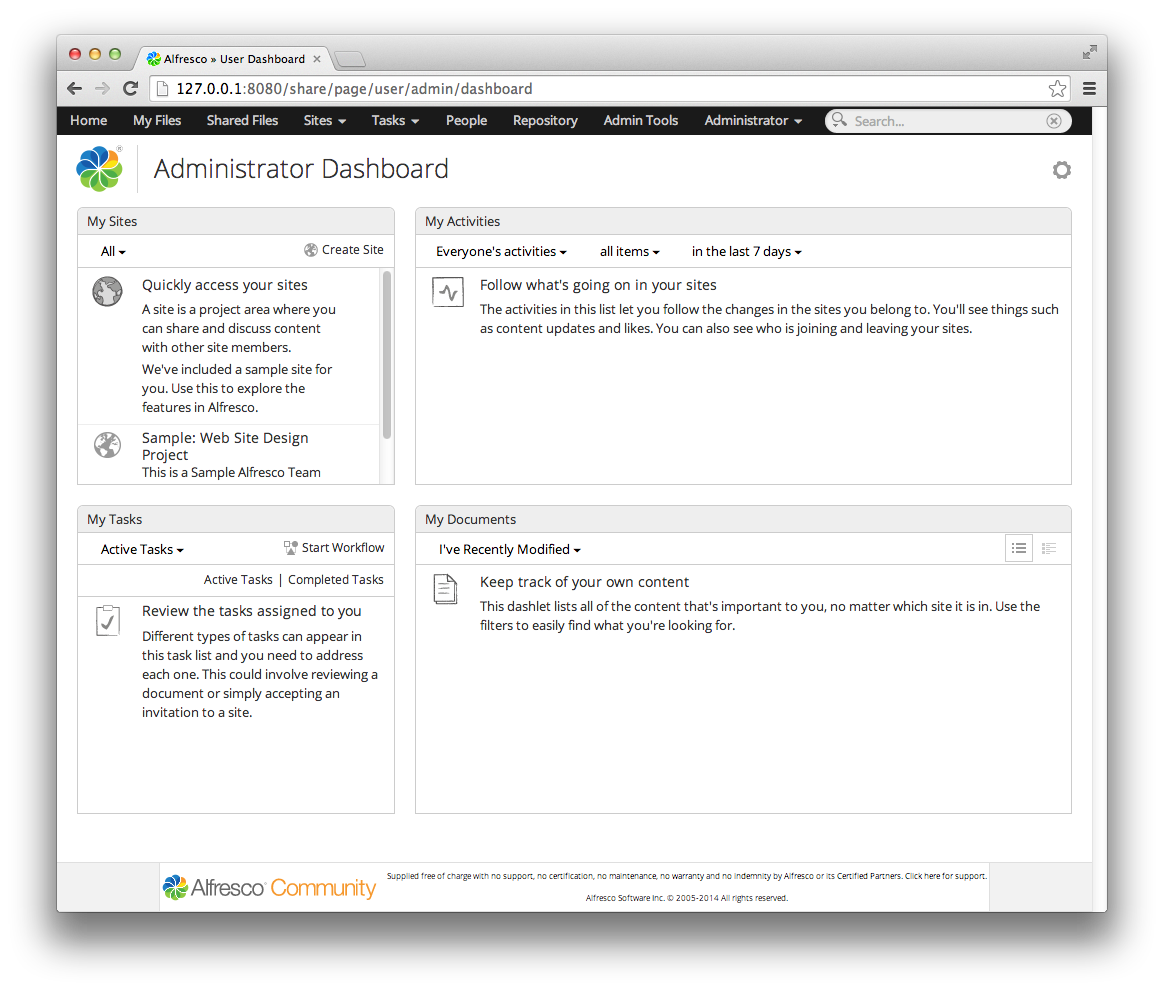Screen dimensions: 1164x991
Task: Click the Alfresco Community footer logo
Action: [x=269, y=887]
